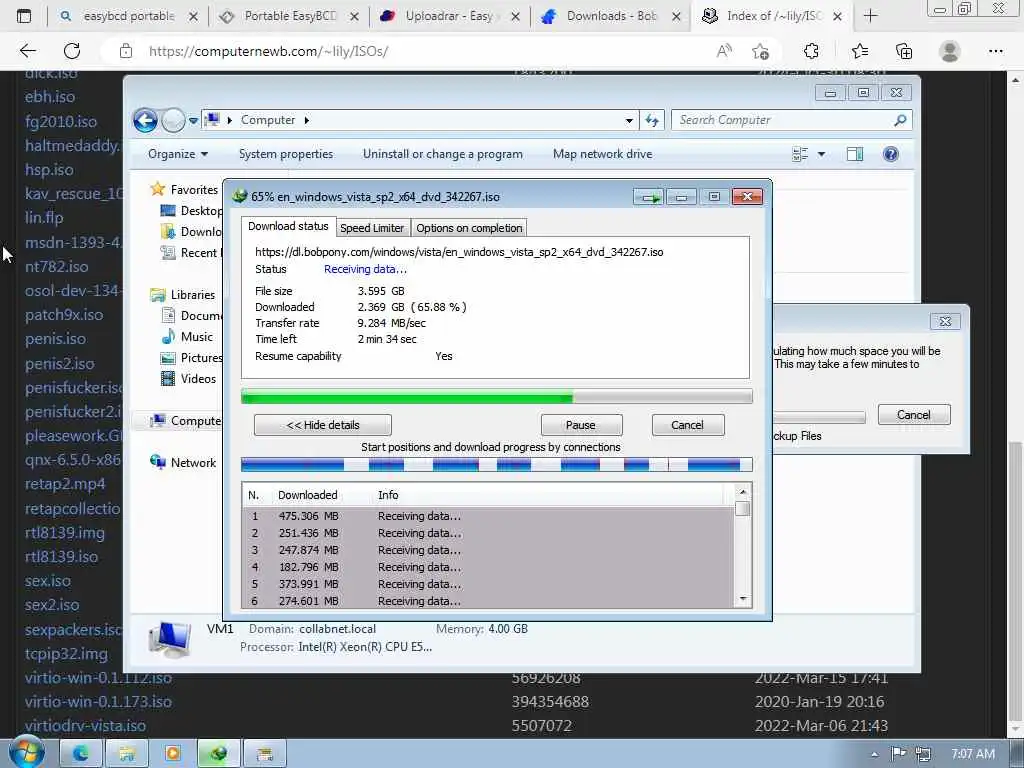The image size is (1024, 768).
Task: View site info via the lock icon
Action: (x=126, y=51)
